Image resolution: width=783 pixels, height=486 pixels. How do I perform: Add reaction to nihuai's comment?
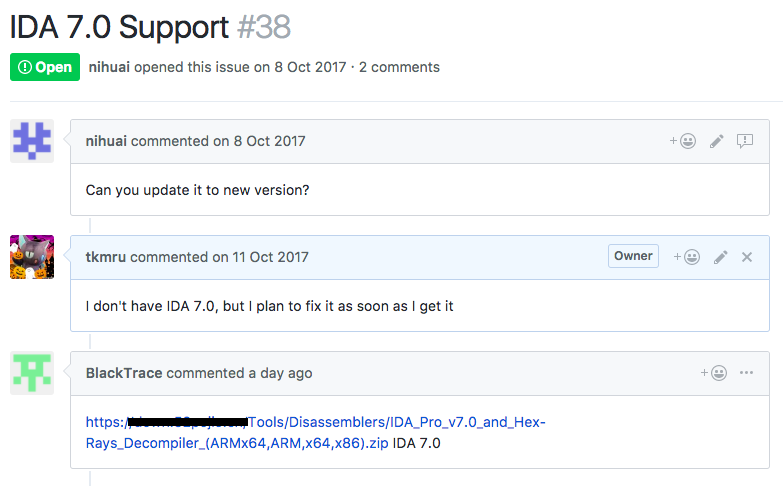tap(683, 141)
